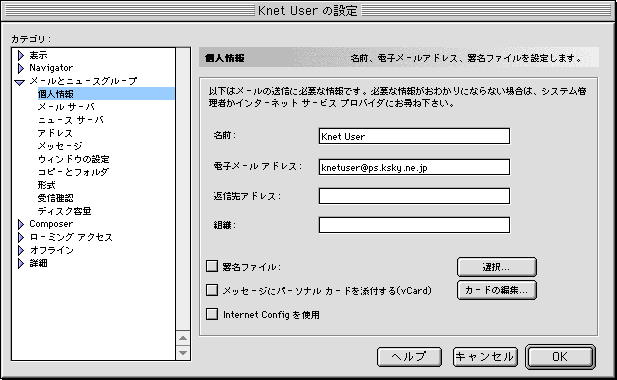Select the Composer category label
The width and height of the screenshot is (617, 380).
click(51, 224)
